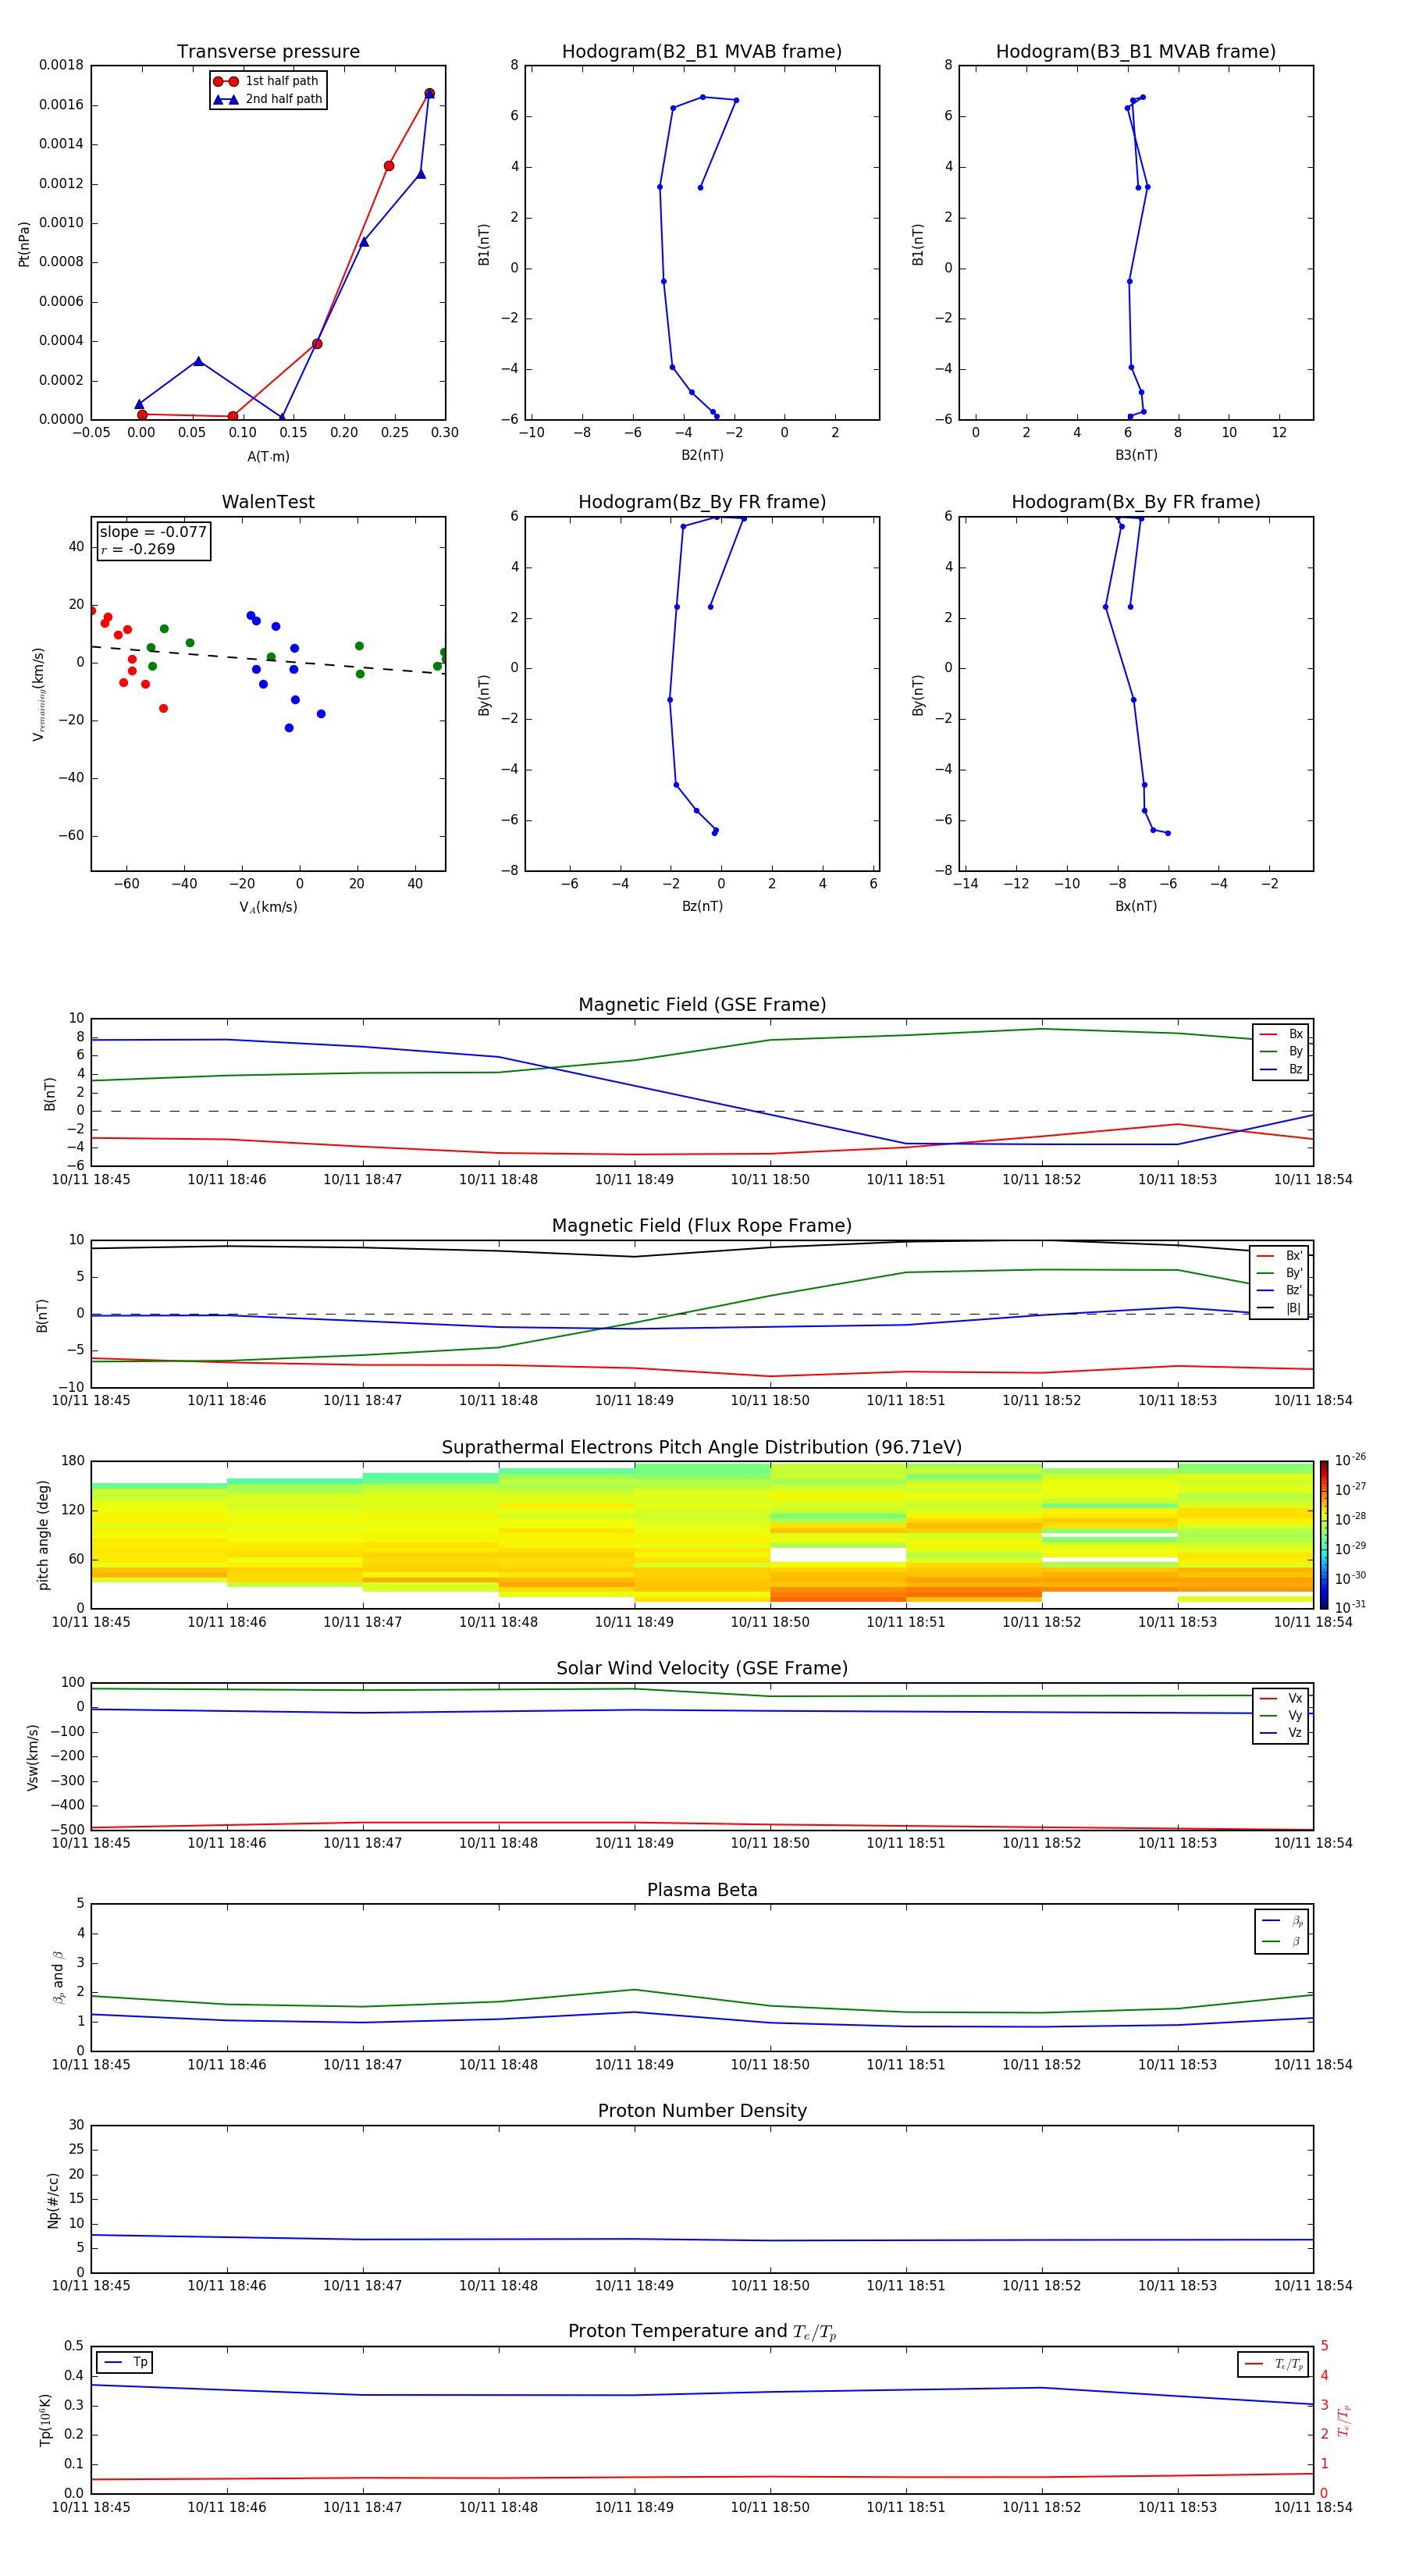This screenshot has height=2576, width=1405.
Task: Click the '1st half path' legend entry
Action: (267, 81)
